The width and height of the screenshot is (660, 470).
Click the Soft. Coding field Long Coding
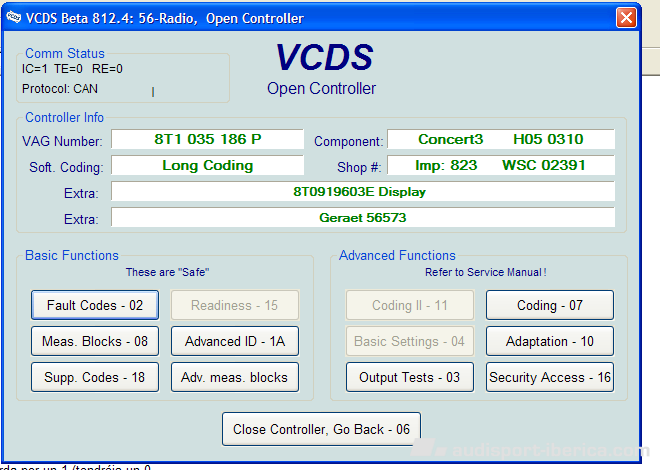click(x=208, y=165)
